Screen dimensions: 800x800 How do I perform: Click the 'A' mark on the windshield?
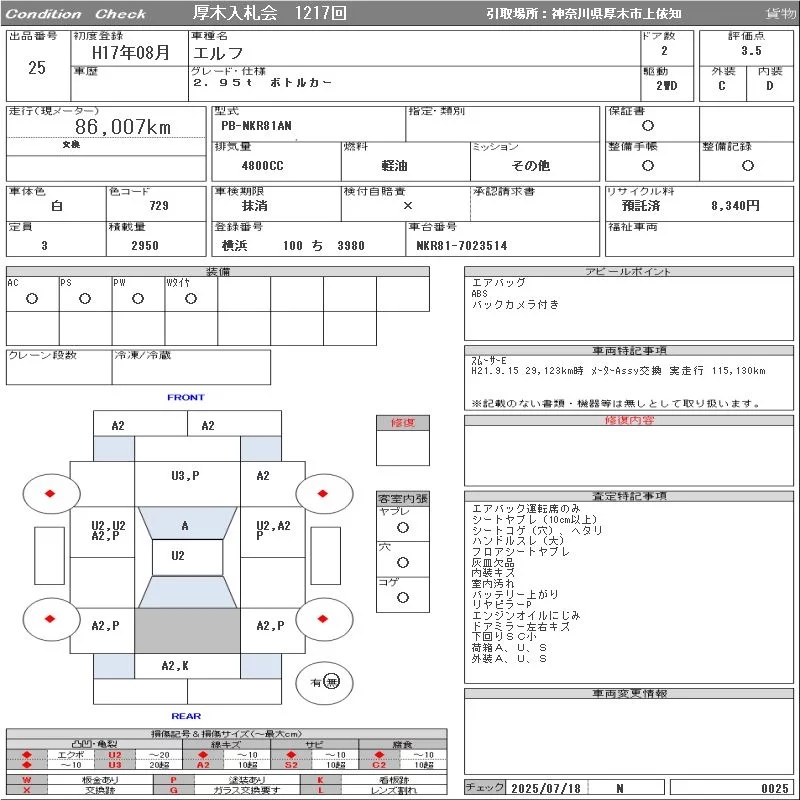185,526
